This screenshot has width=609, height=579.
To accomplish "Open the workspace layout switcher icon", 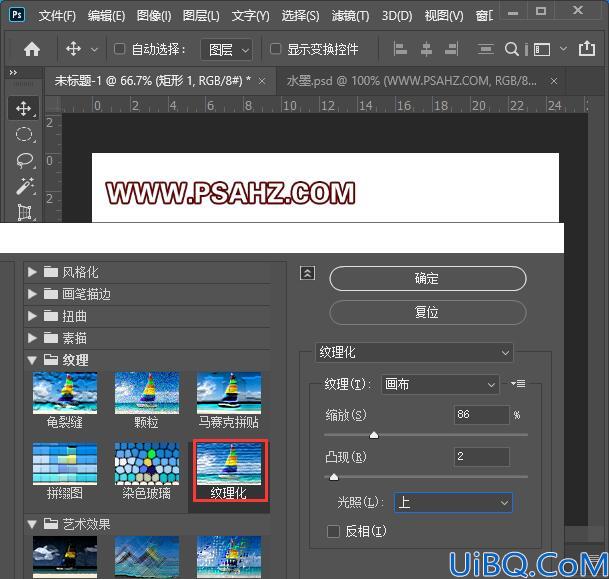I will (542, 50).
